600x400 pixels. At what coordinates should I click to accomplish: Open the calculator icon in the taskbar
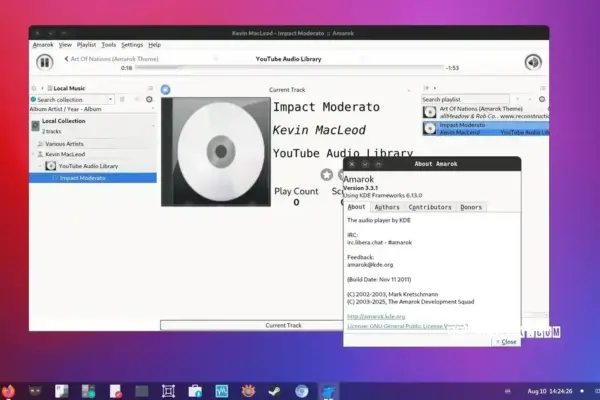click(x=88, y=391)
